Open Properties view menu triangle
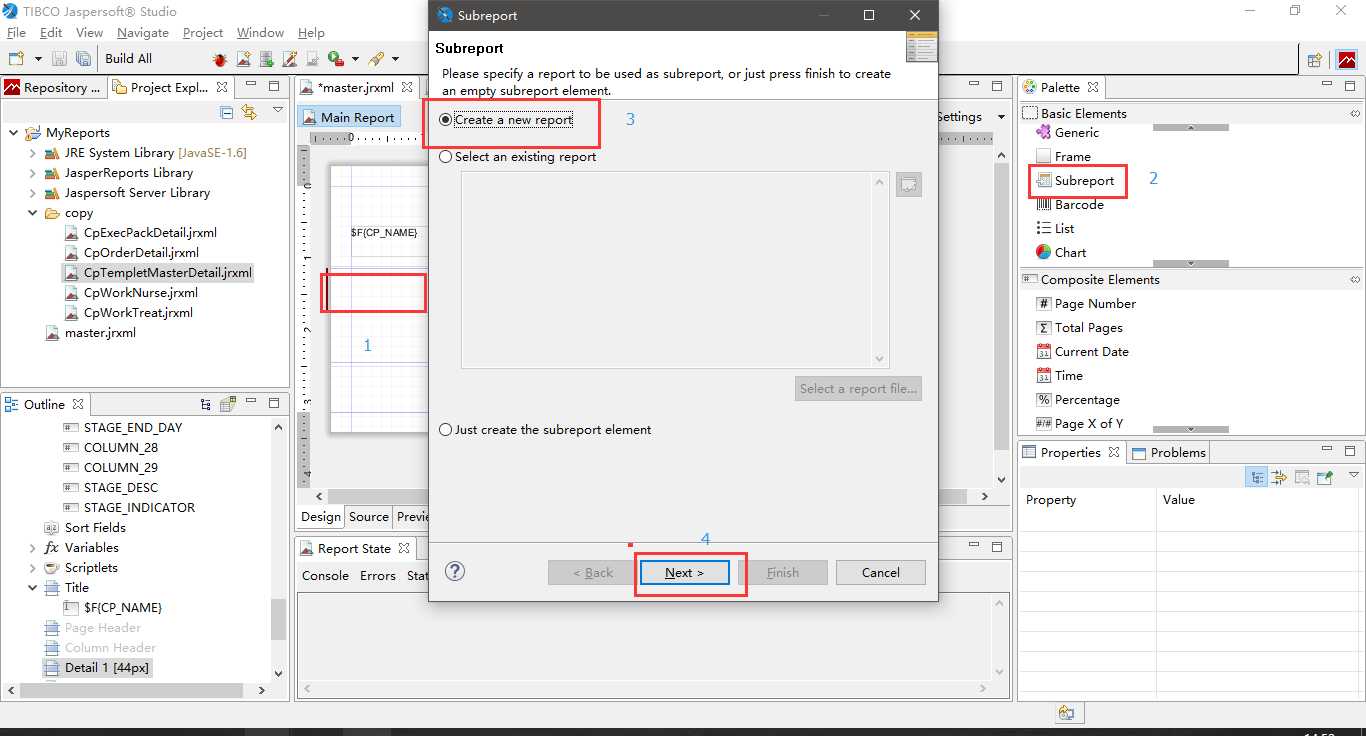Screen dimensions: 1366x736 coord(1353,476)
